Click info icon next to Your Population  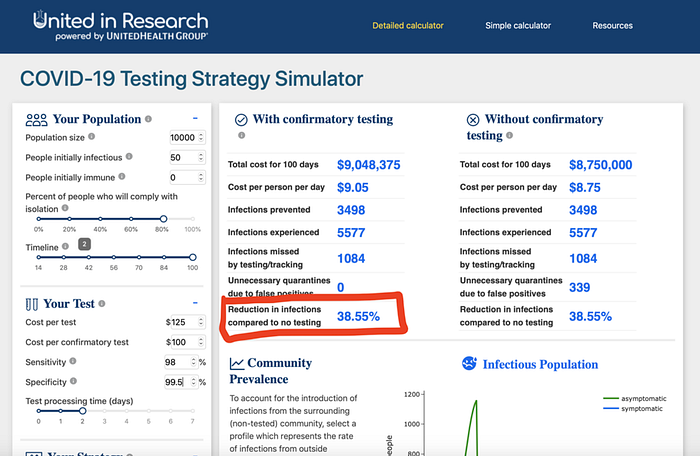pyautogui.click(x=148, y=119)
